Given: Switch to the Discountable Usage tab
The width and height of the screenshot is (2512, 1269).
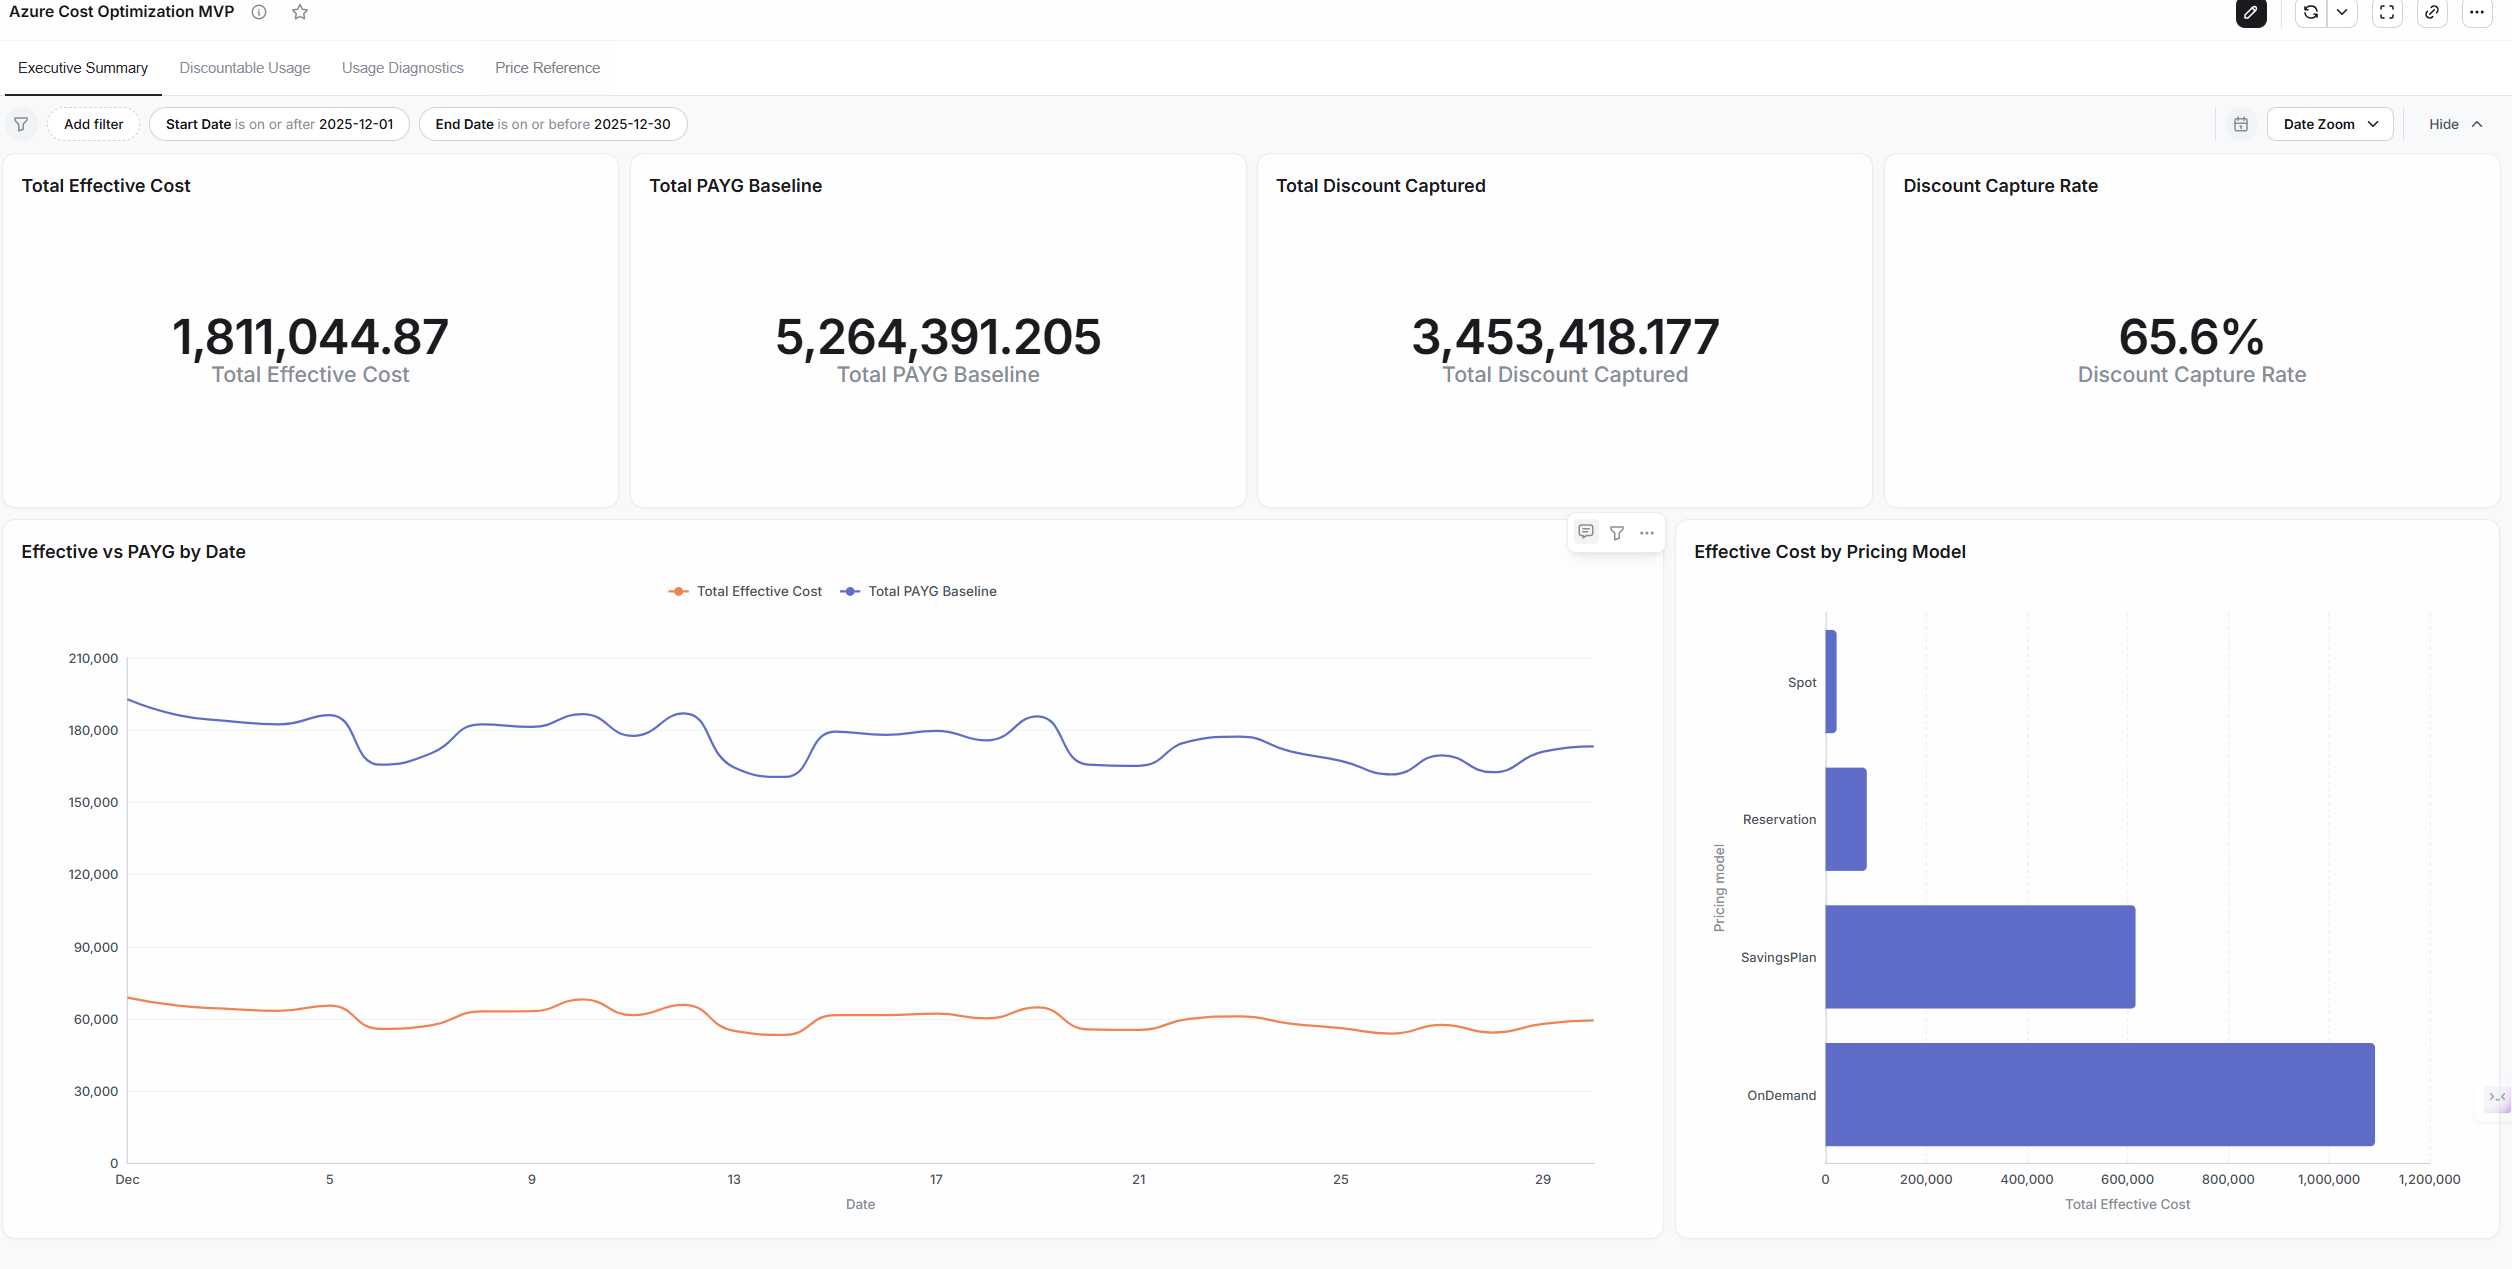Looking at the screenshot, I should coord(245,68).
